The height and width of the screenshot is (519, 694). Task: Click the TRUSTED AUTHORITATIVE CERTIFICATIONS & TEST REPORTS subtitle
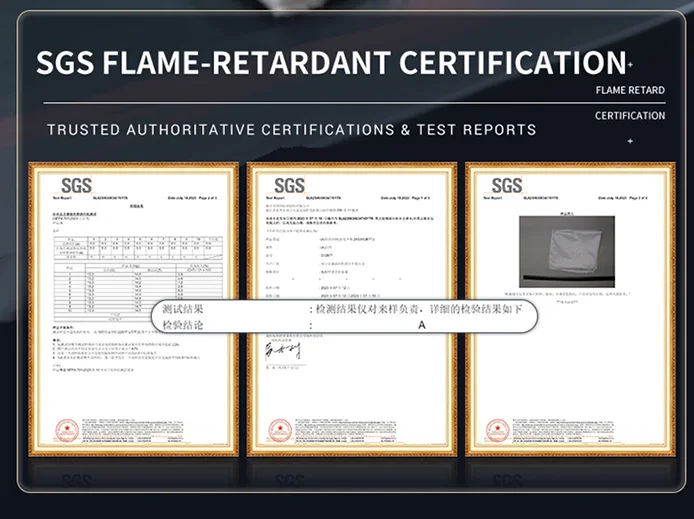pyautogui.click(x=292, y=130)
